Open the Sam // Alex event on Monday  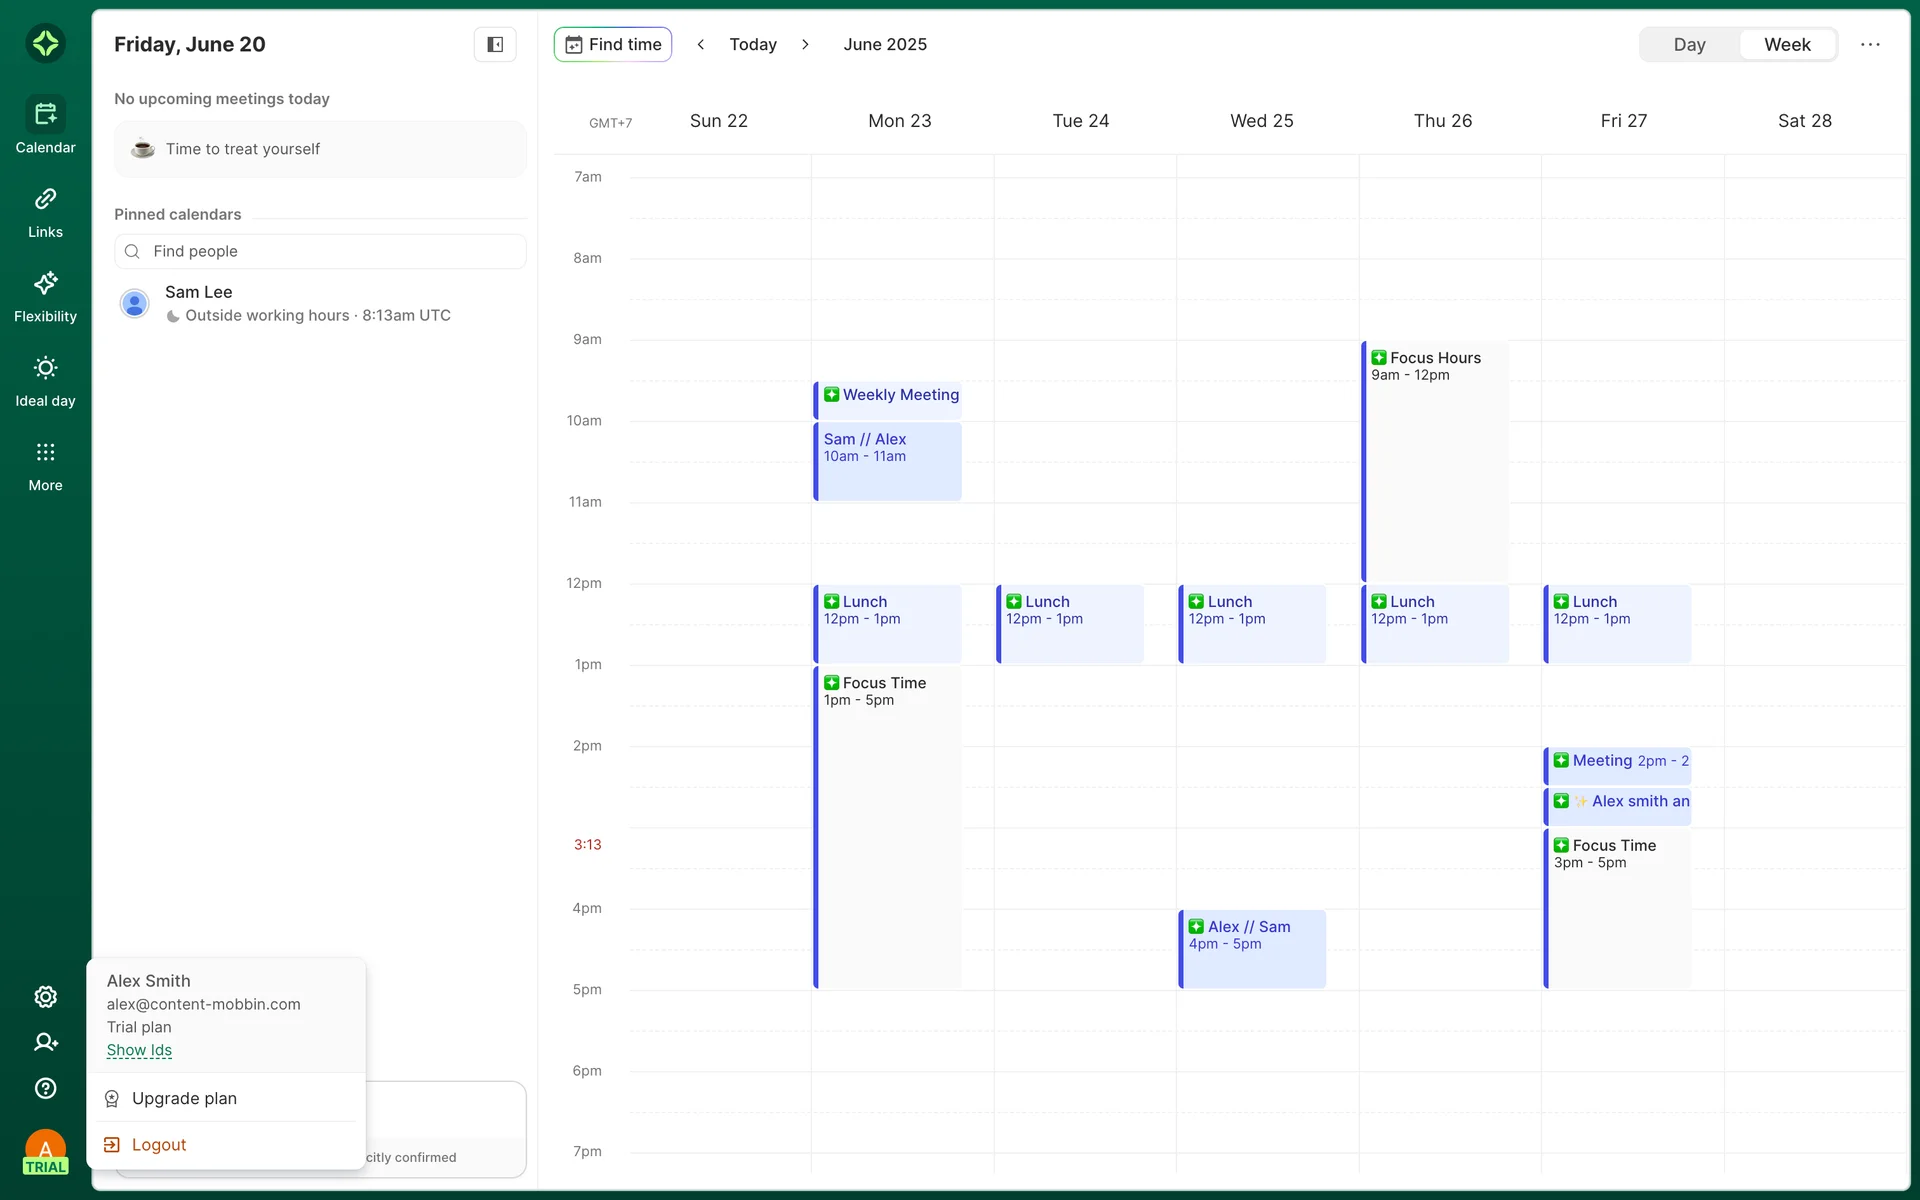pos(887,460)
